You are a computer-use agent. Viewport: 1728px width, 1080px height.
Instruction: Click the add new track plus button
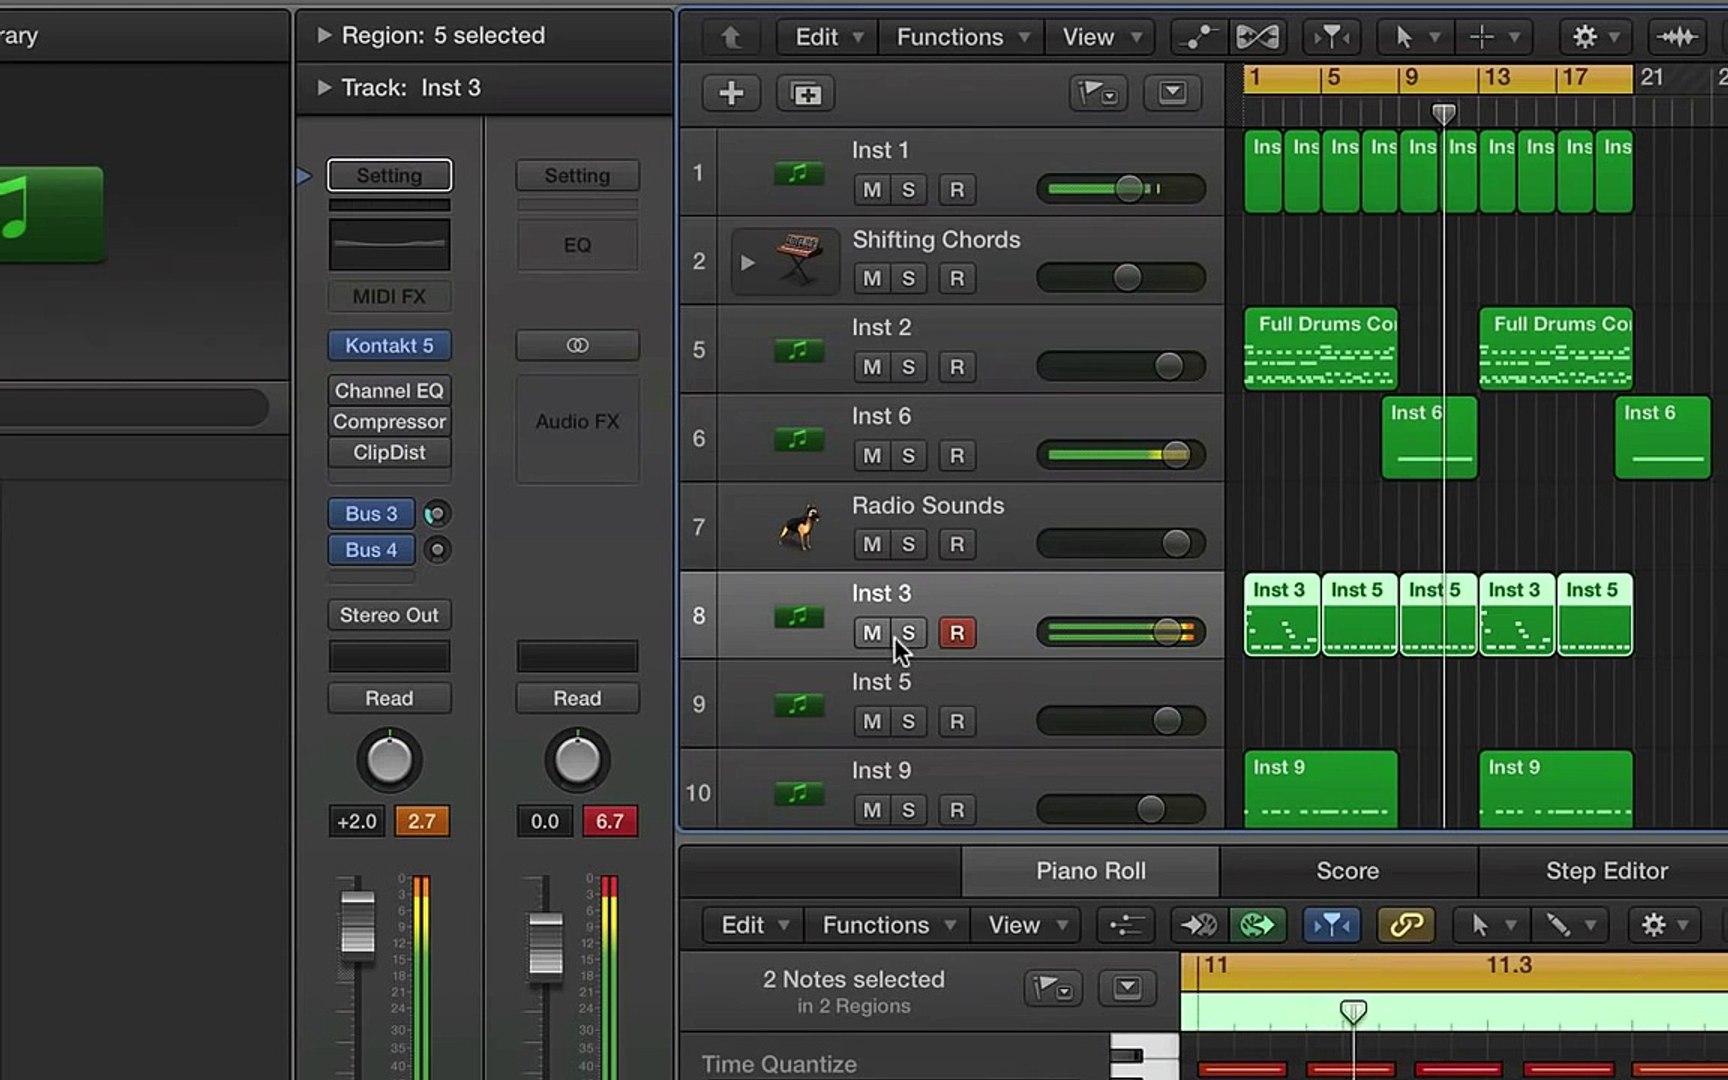(731, 94)
